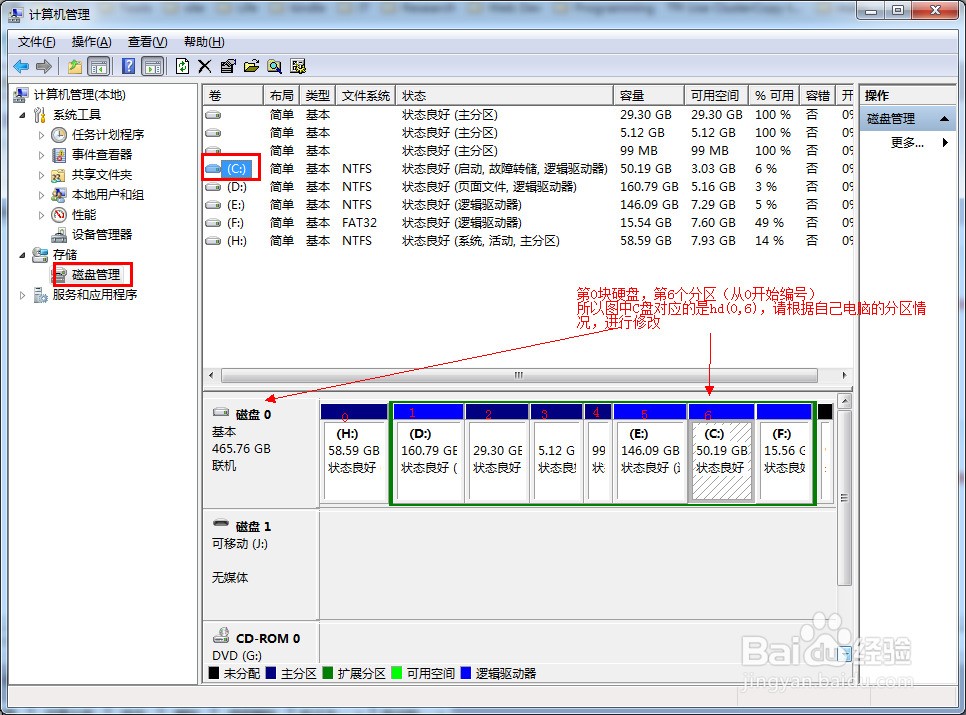Open the 操作(A) menu
This screenshot has height=715, width=966.
point(91,42)
